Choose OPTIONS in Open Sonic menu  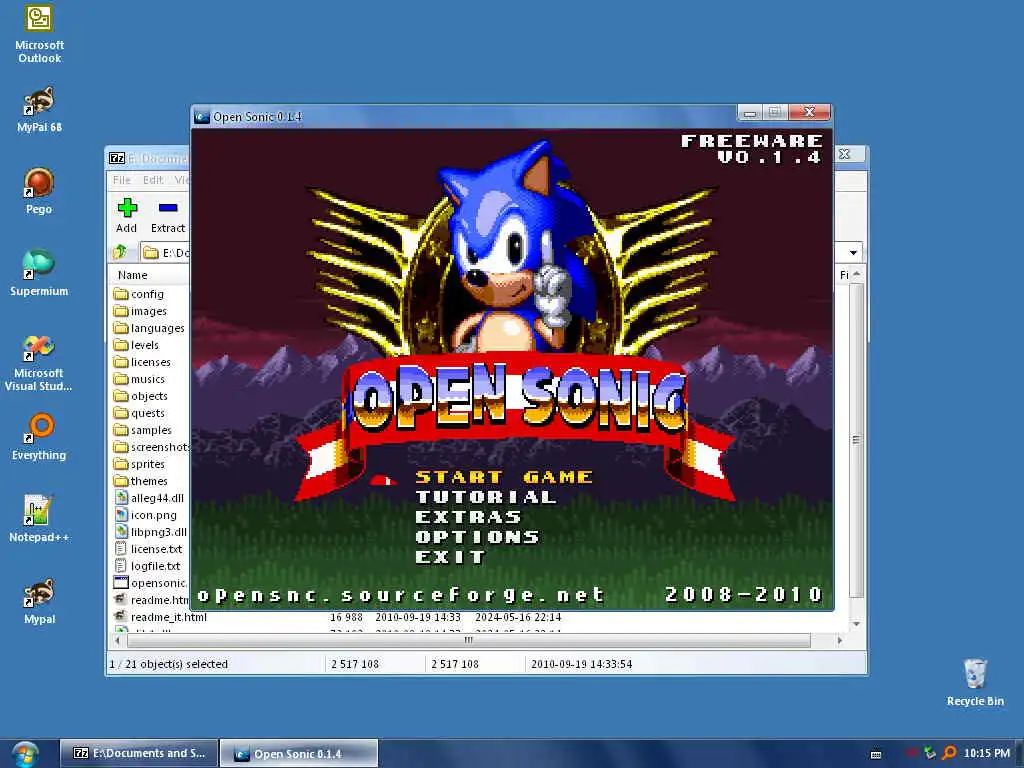(x=477, y=537)
